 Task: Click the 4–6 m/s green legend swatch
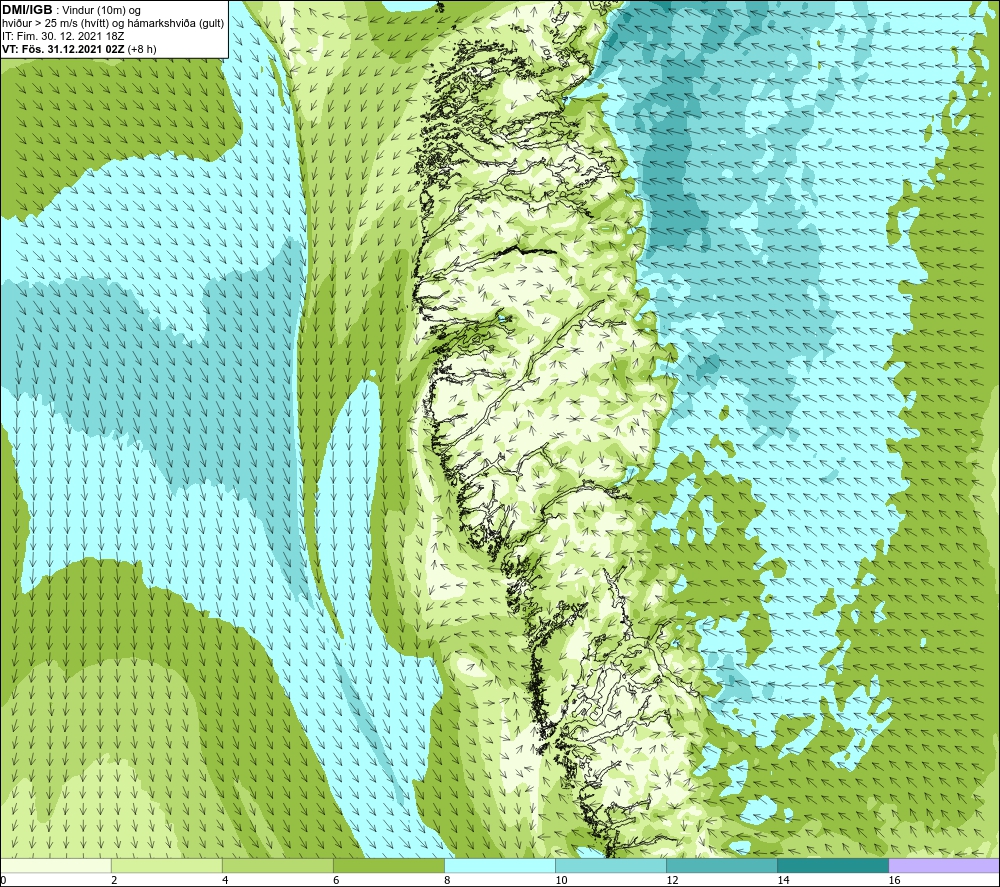pyautogui.click(x=278, y=865)
